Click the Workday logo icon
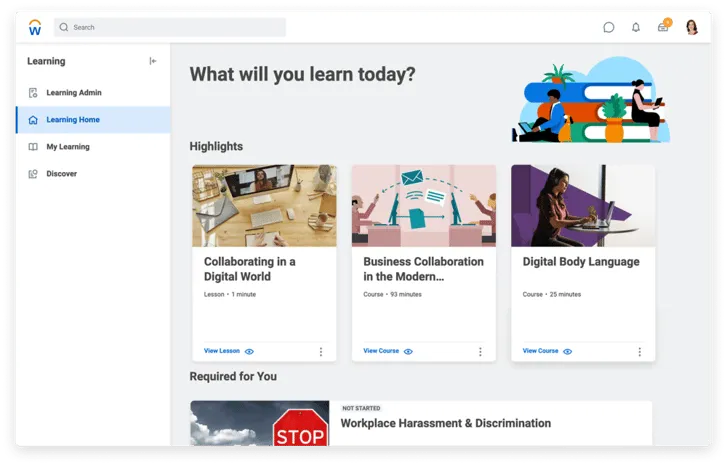Viewport: 727px width, 466px height. [x=35, y=27]
